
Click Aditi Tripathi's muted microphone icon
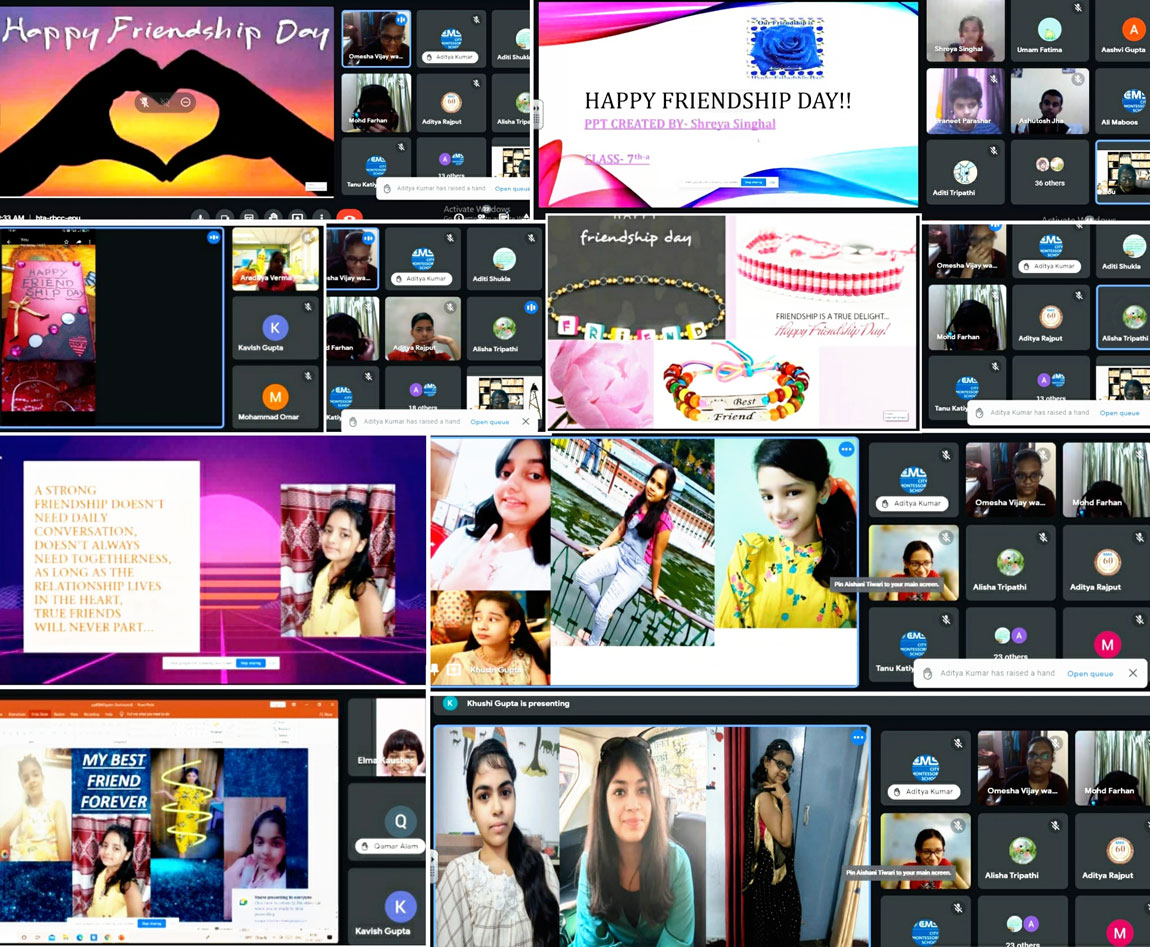coord(993,150)
